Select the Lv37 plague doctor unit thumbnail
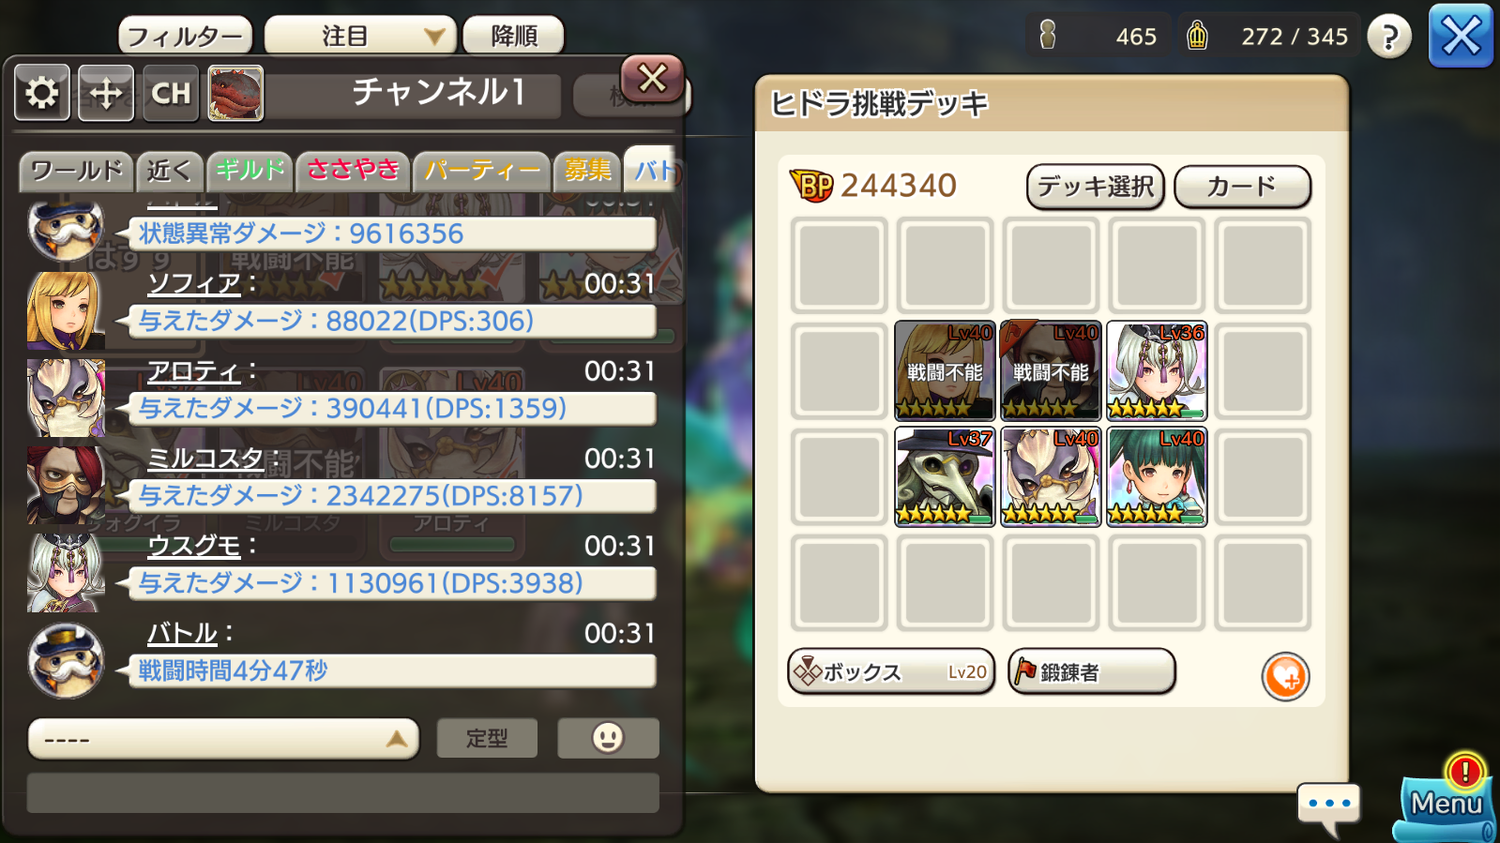Viewport: 1500px width, 843px height. [944, 477]
